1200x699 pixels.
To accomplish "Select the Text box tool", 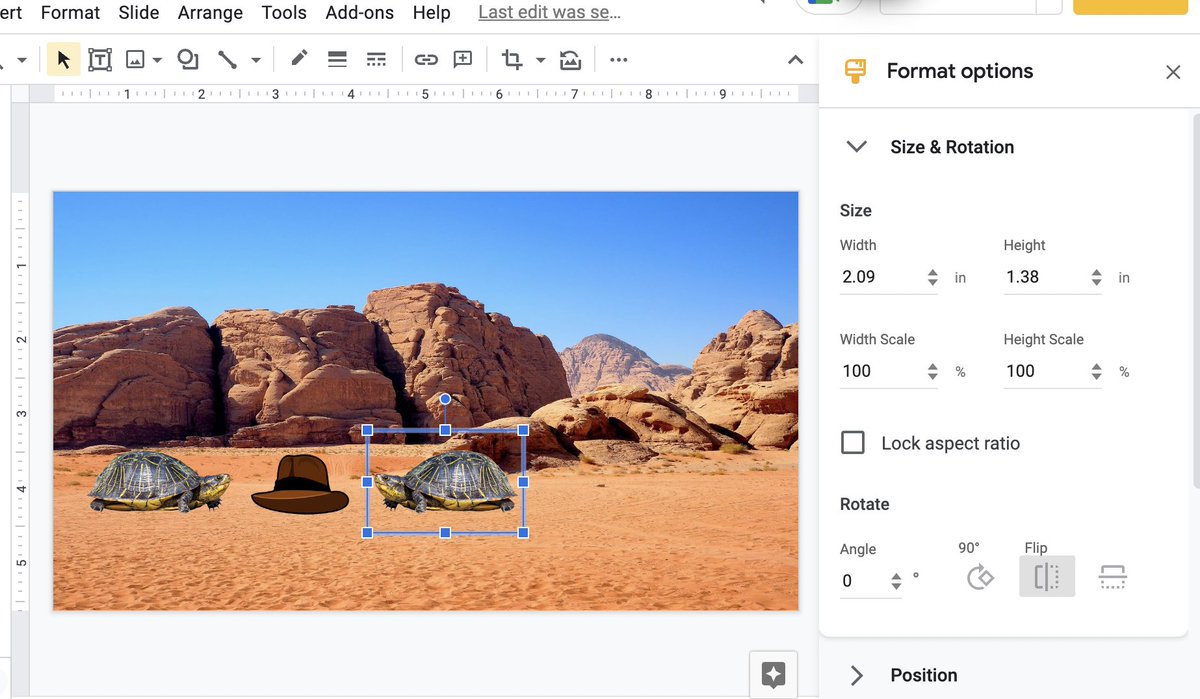I will pyautogui.click(x=100, y=59).
